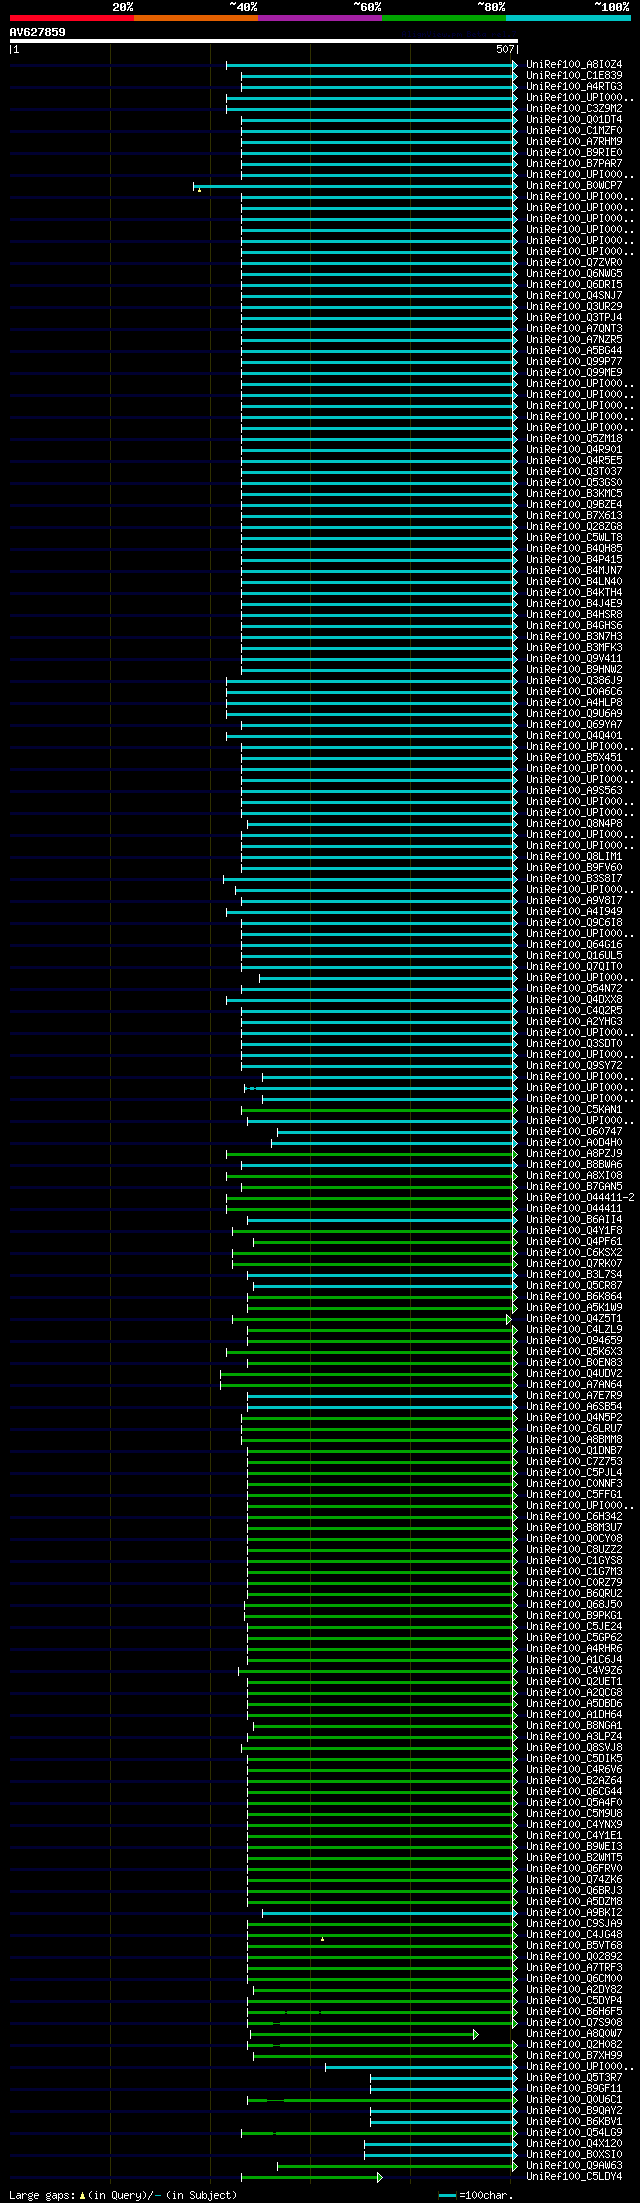Click UniRef100_A1C6J4 label
The width and height of the screenshot is (640, 2203).
(574, 1659)
